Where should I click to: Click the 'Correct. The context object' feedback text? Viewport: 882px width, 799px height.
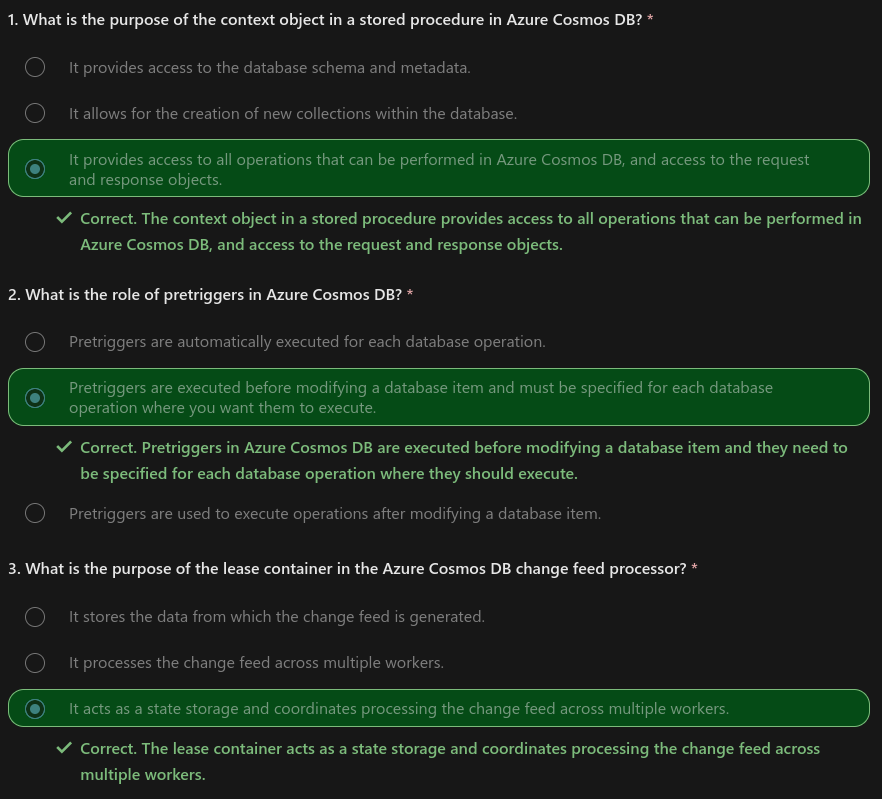pos(470,231)
